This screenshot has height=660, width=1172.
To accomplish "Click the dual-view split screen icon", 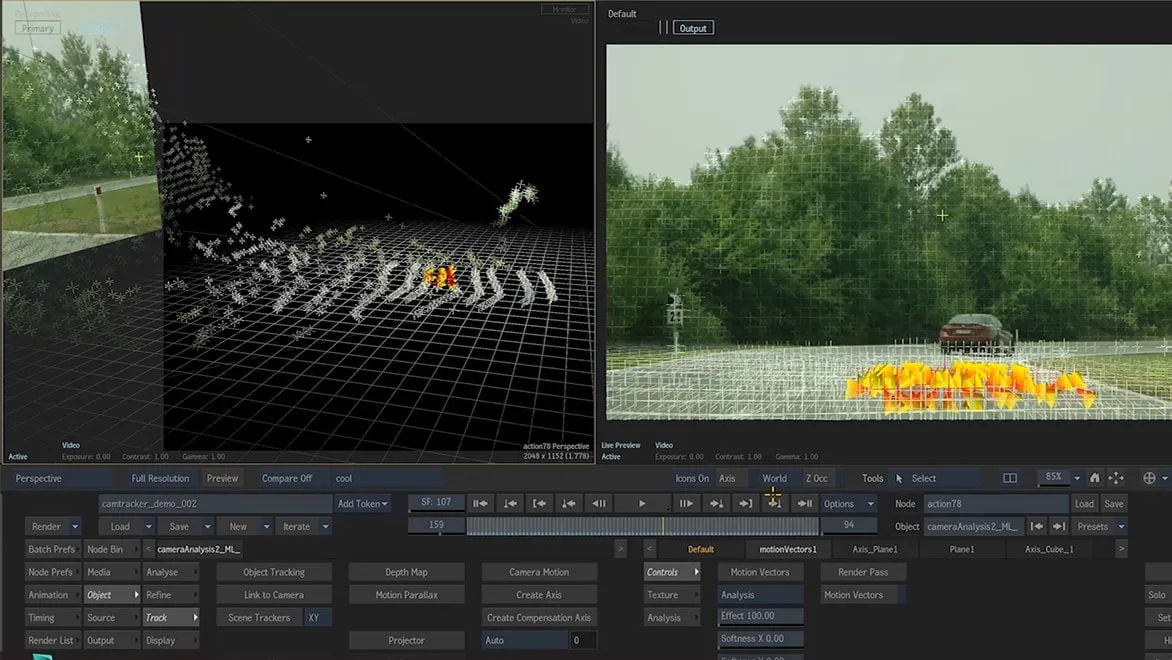I will [1010, 477].
